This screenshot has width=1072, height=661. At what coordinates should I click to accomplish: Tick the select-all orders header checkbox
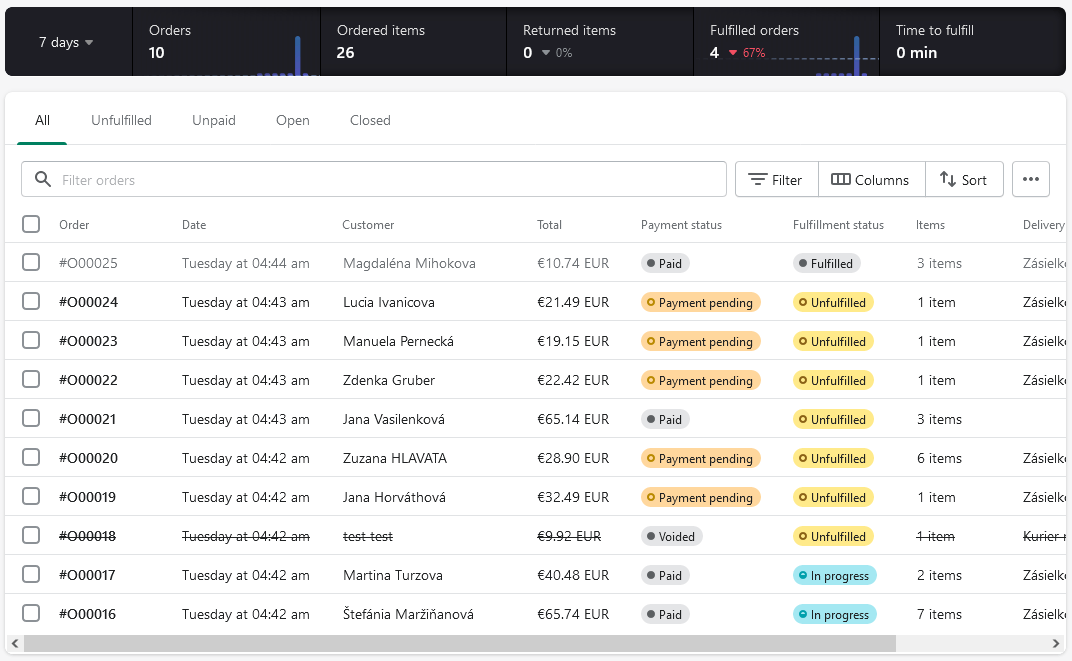31,224
